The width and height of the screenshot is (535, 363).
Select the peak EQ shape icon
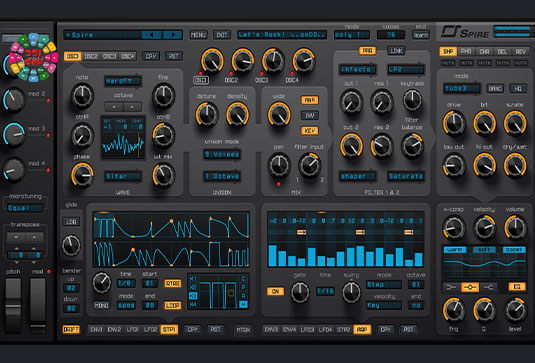pos(470,287)
